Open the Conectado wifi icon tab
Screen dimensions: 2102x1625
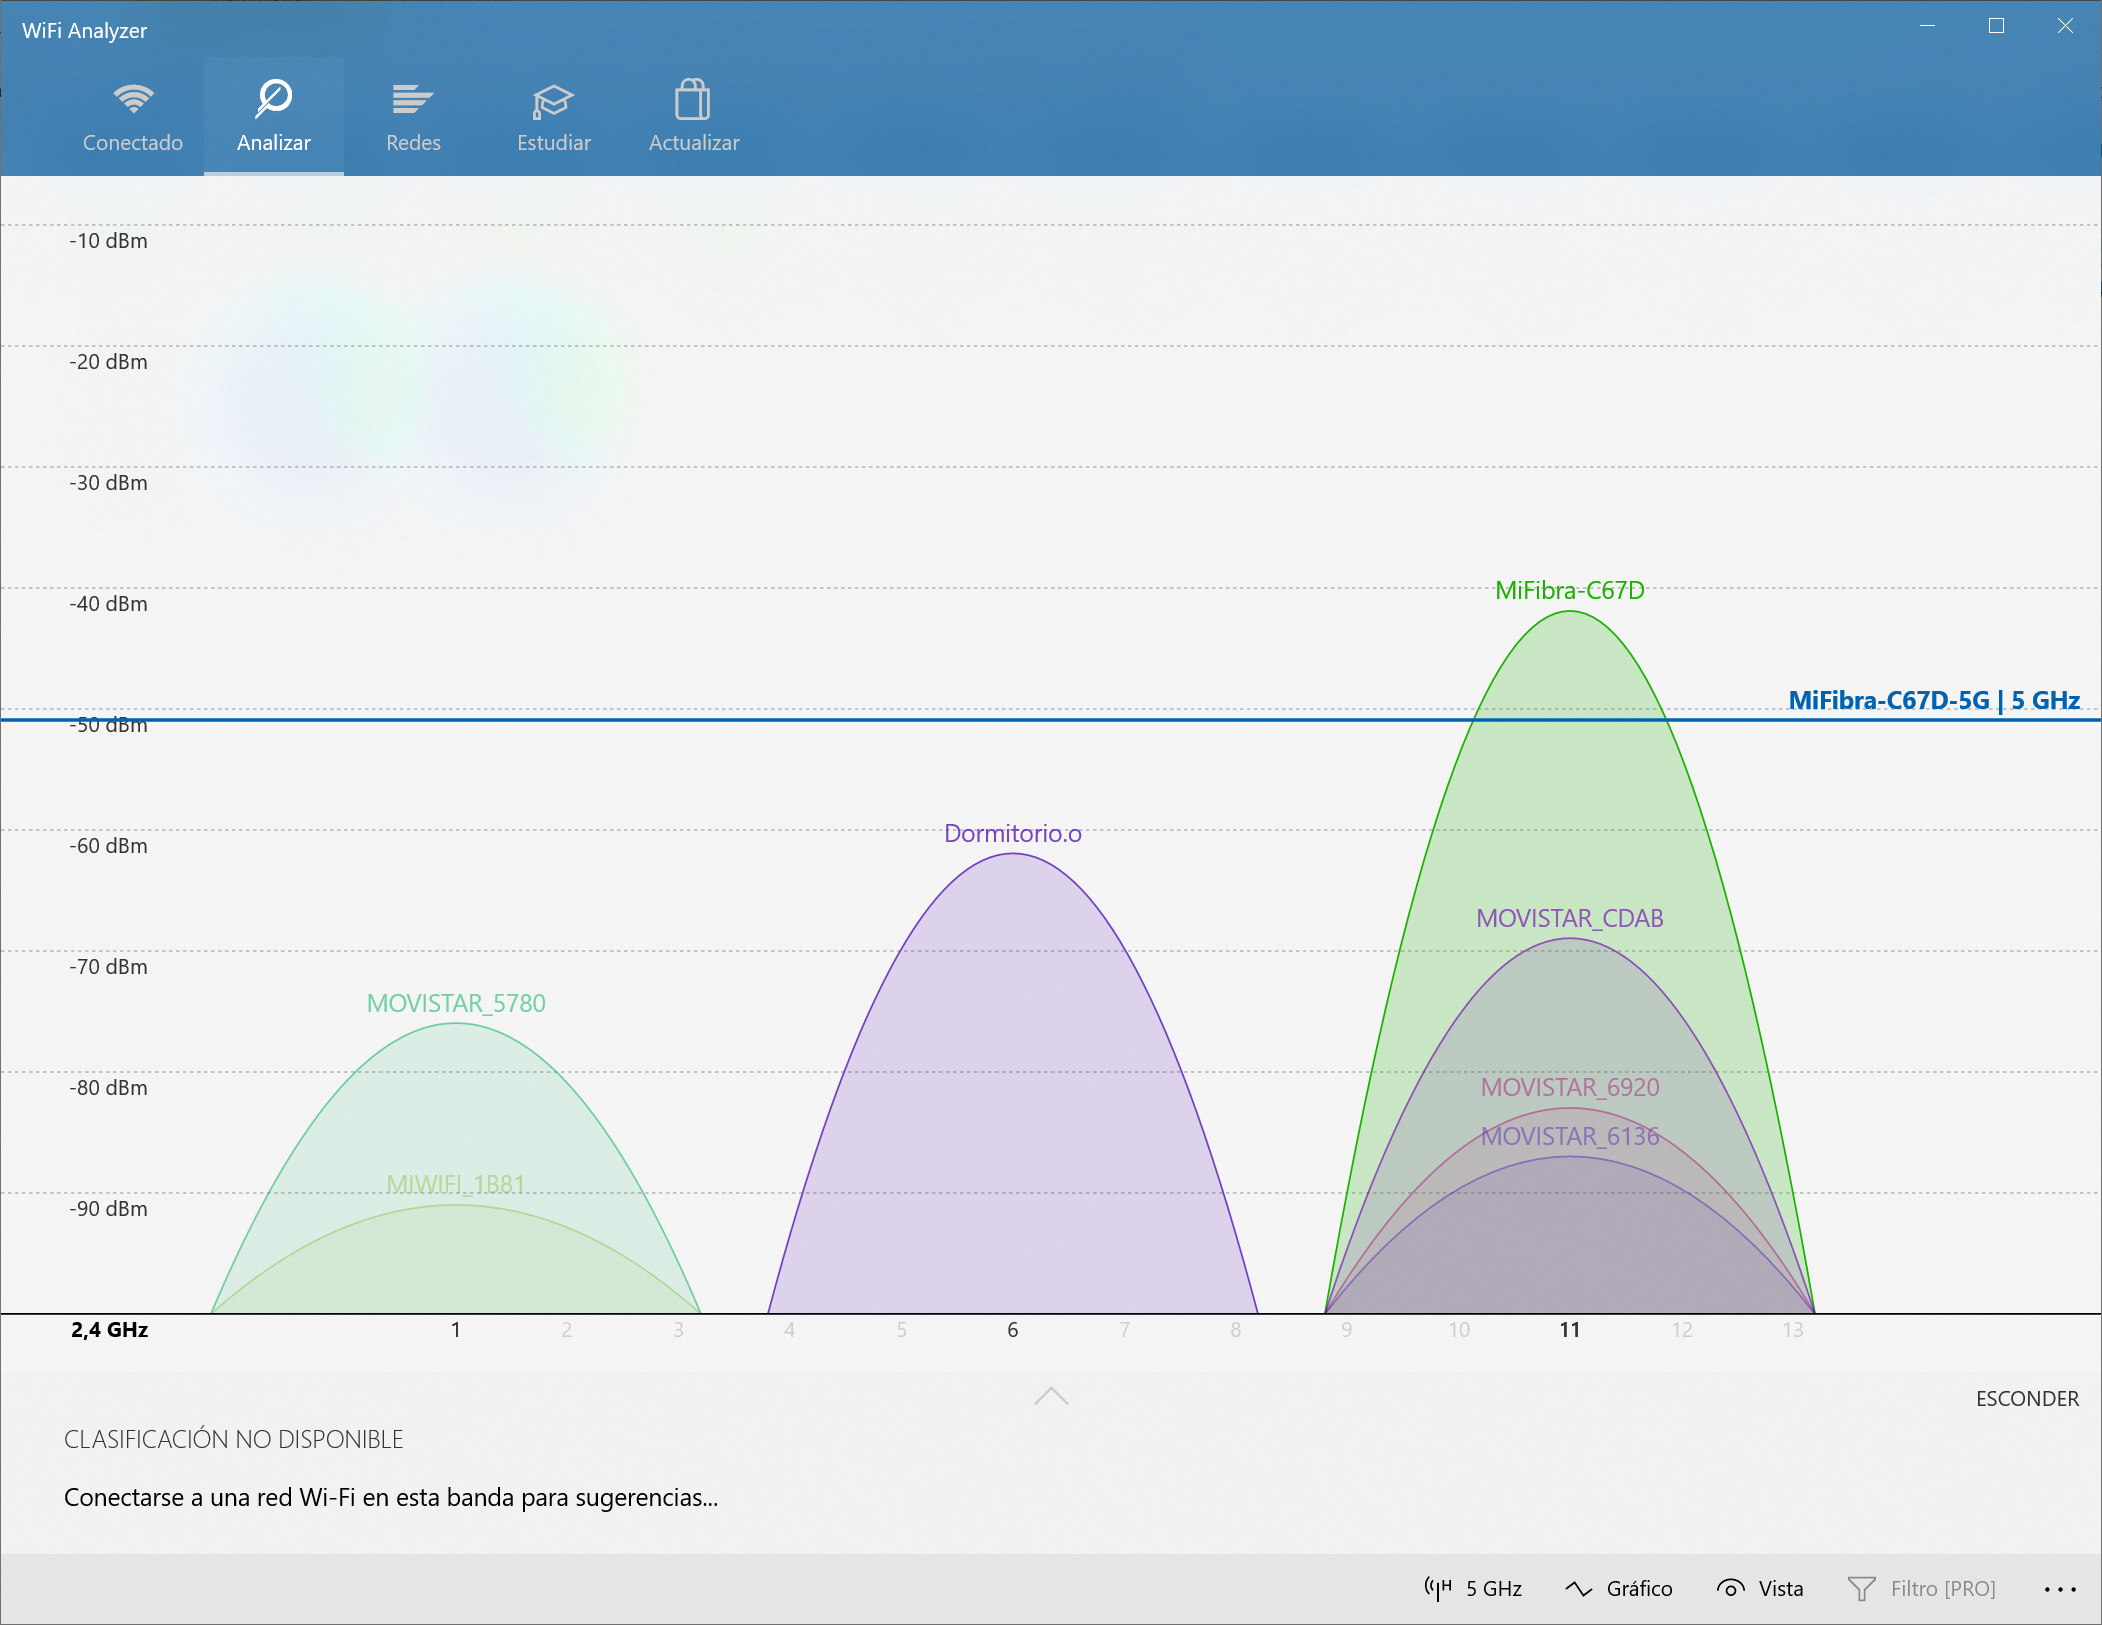coord(133,99)
